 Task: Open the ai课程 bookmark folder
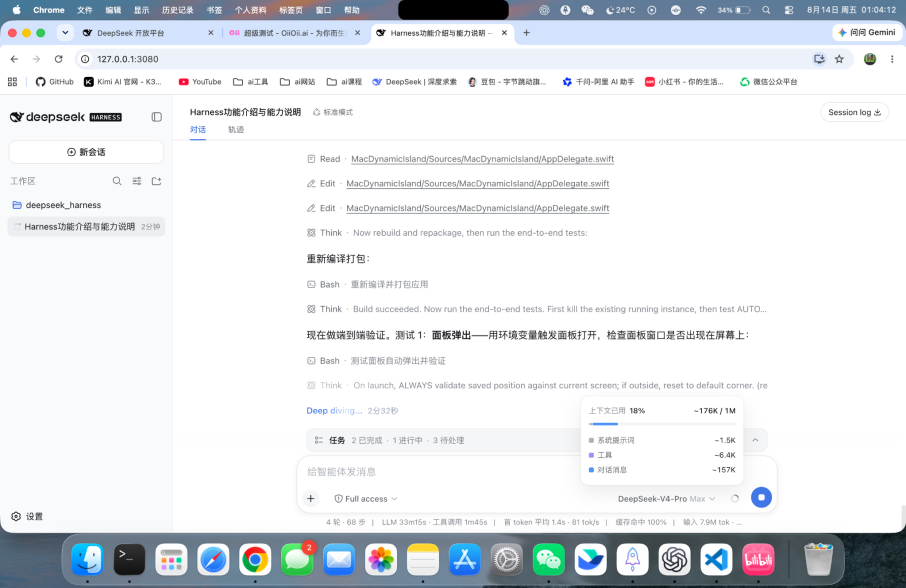tap(344, 82)
